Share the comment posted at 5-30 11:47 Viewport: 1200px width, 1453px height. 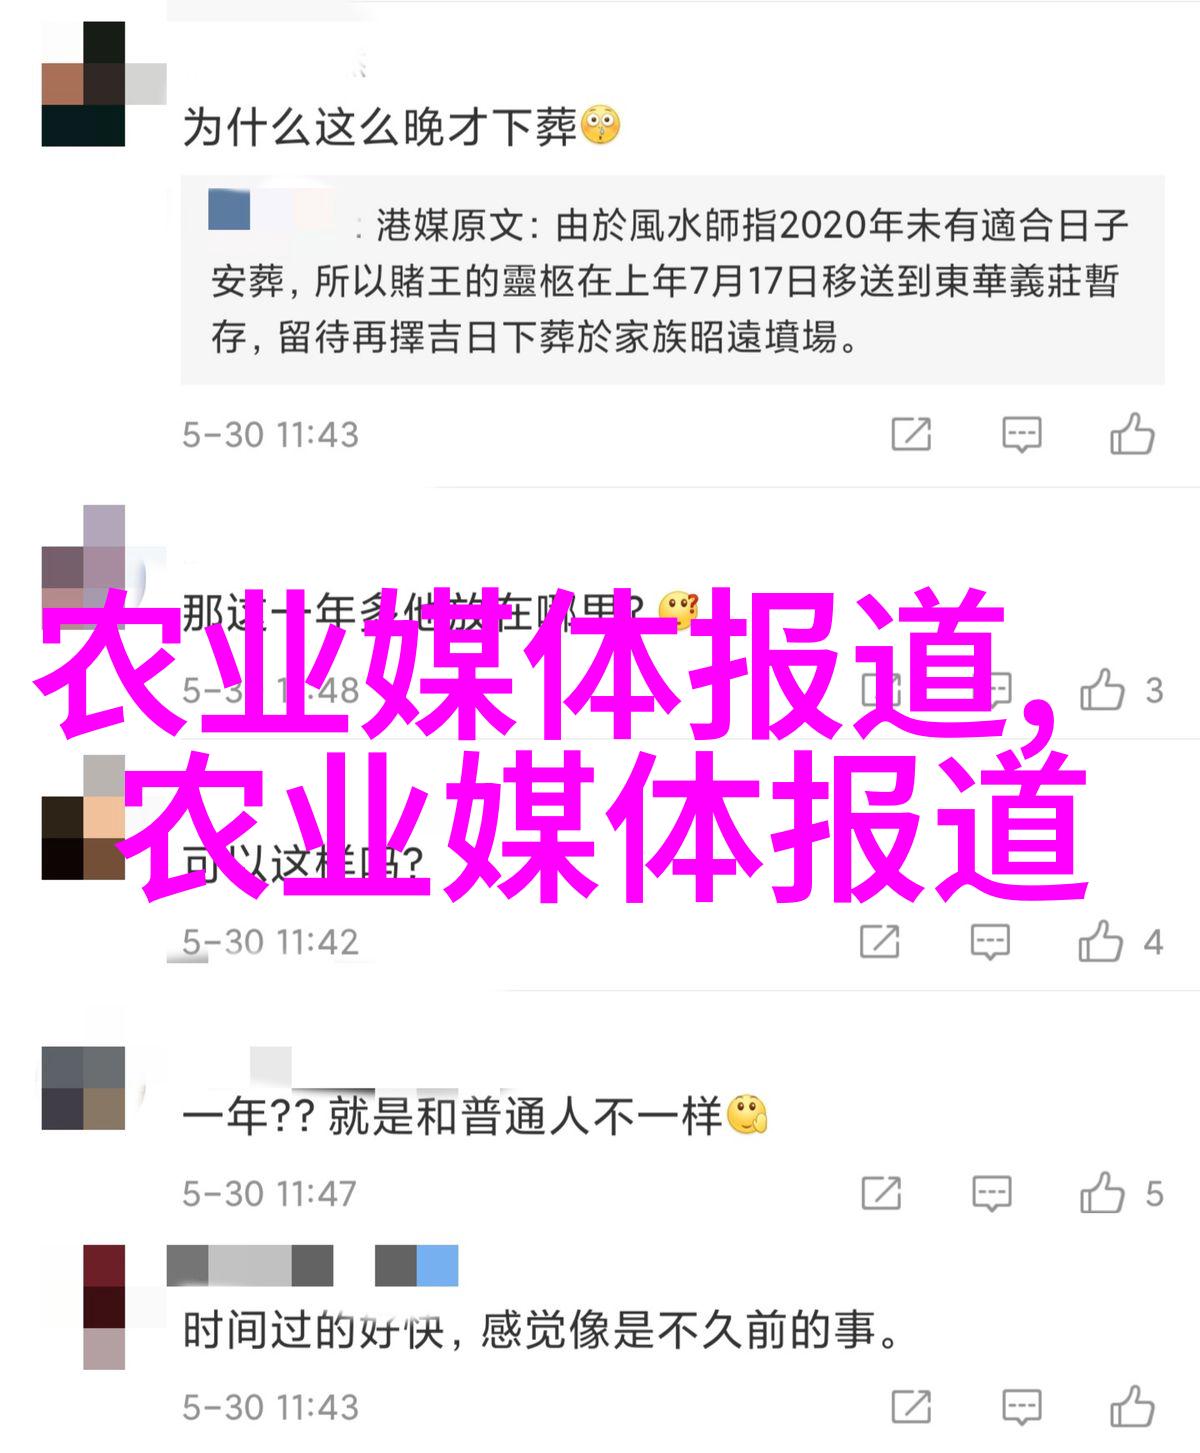coord(881,1193)
